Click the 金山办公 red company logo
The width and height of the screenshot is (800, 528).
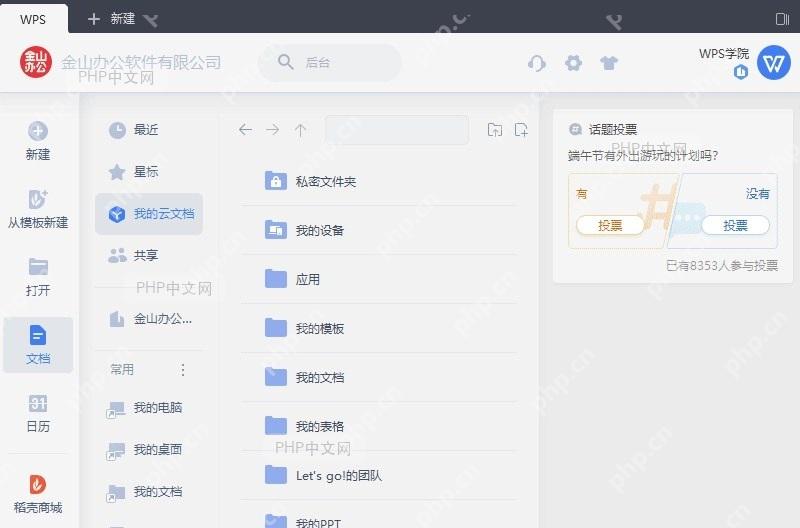click(x=36, y=62)
